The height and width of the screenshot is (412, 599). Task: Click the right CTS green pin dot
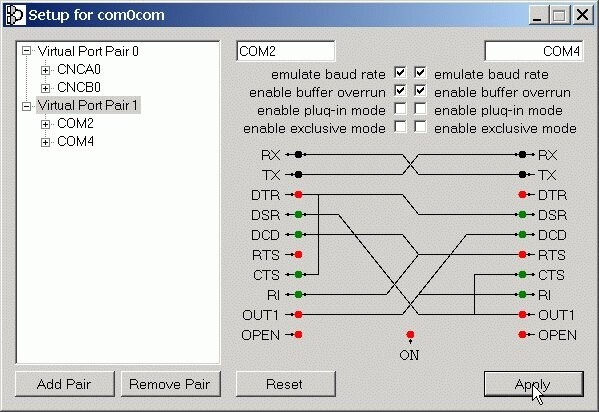pos(522,274)
